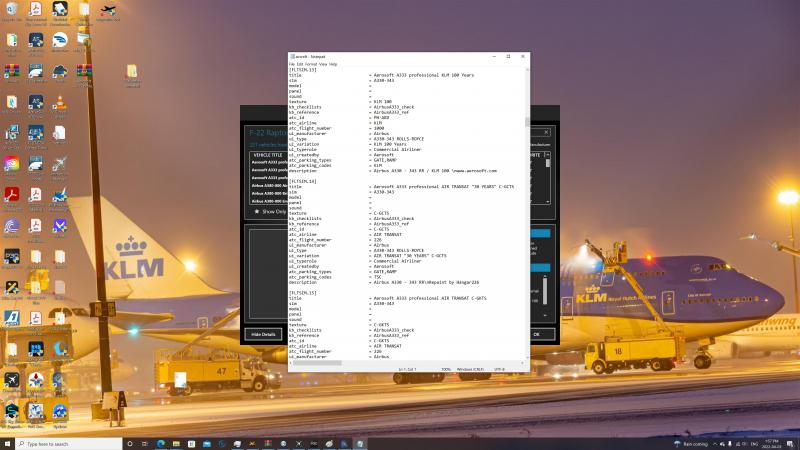
Task: Click the ENG language indicator in the tray
Action: coord(754,444)
